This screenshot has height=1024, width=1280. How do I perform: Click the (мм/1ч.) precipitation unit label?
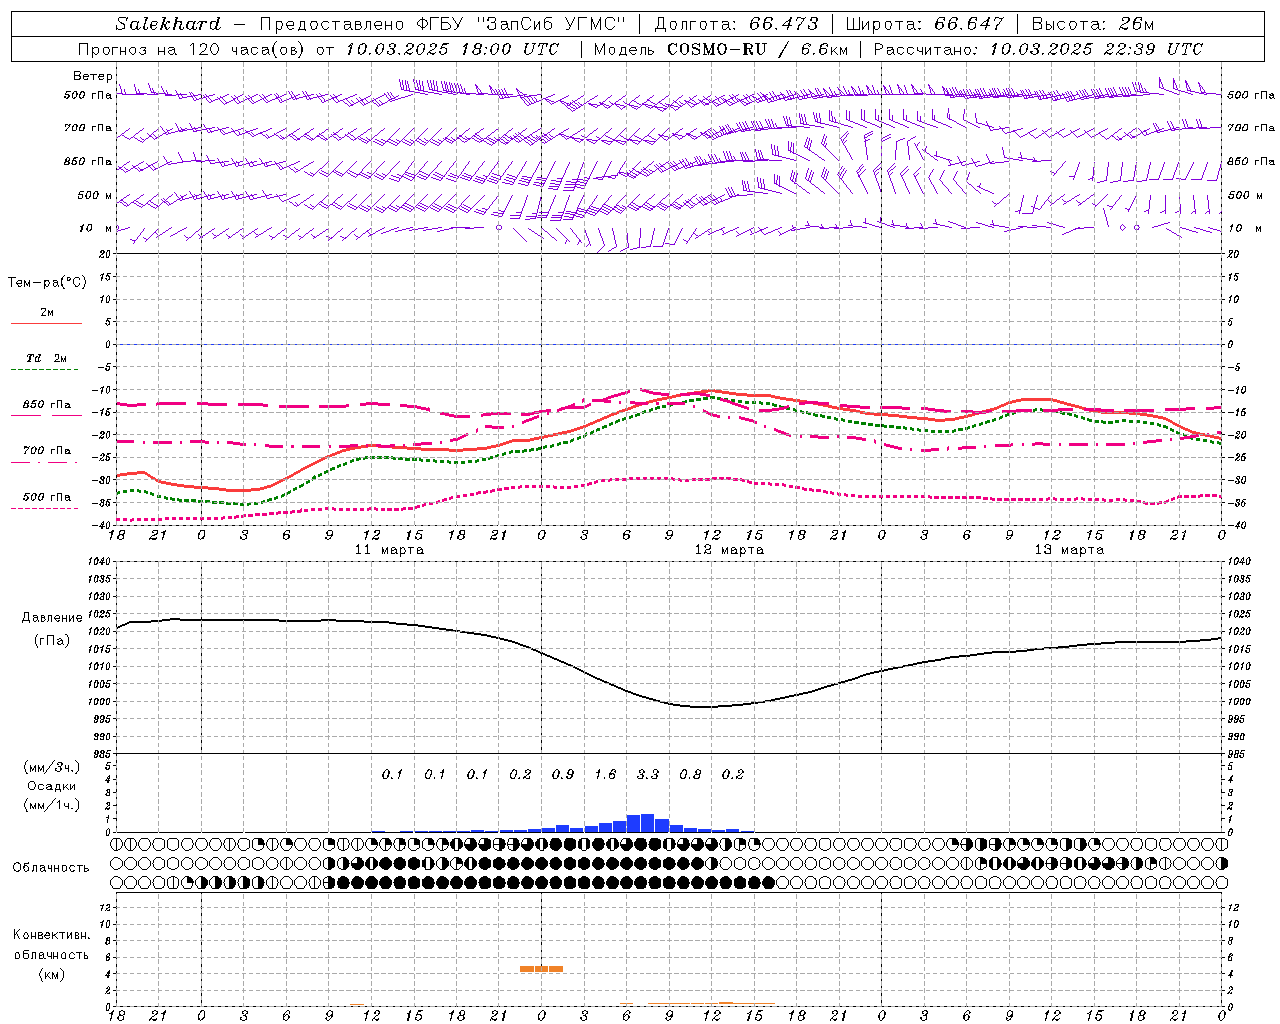[x=52, y=805]
